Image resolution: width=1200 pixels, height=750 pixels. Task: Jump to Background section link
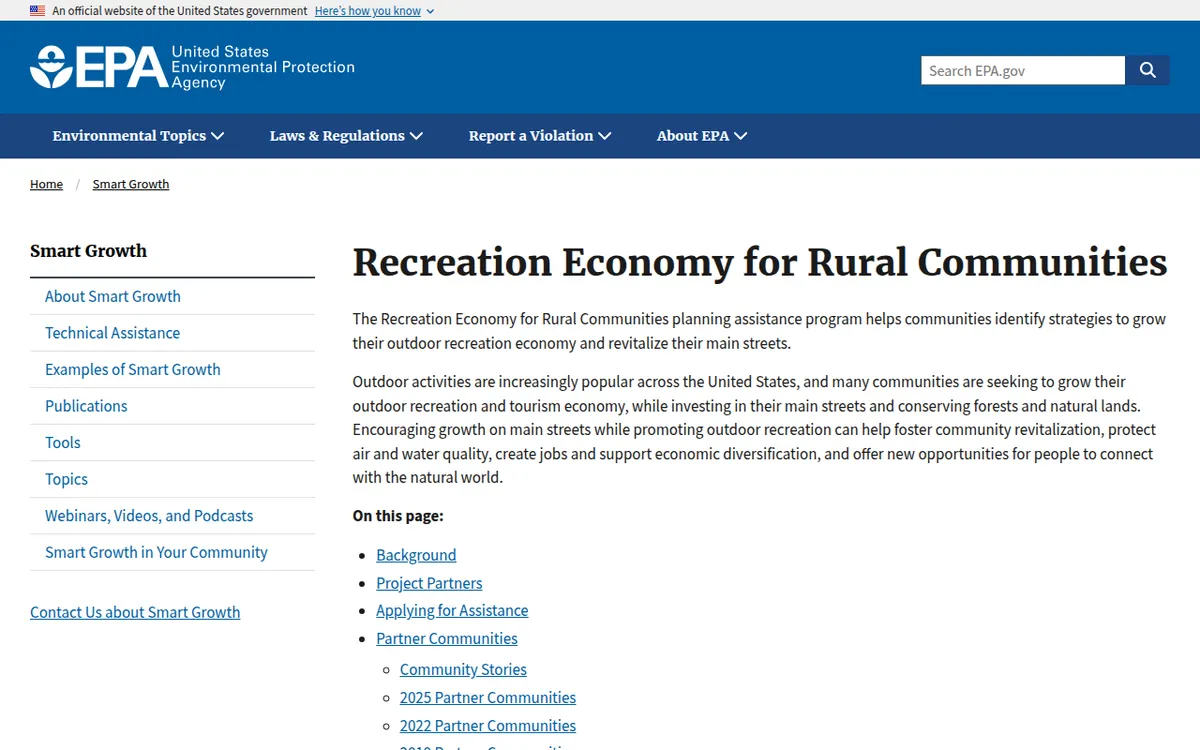click(416, 555)
